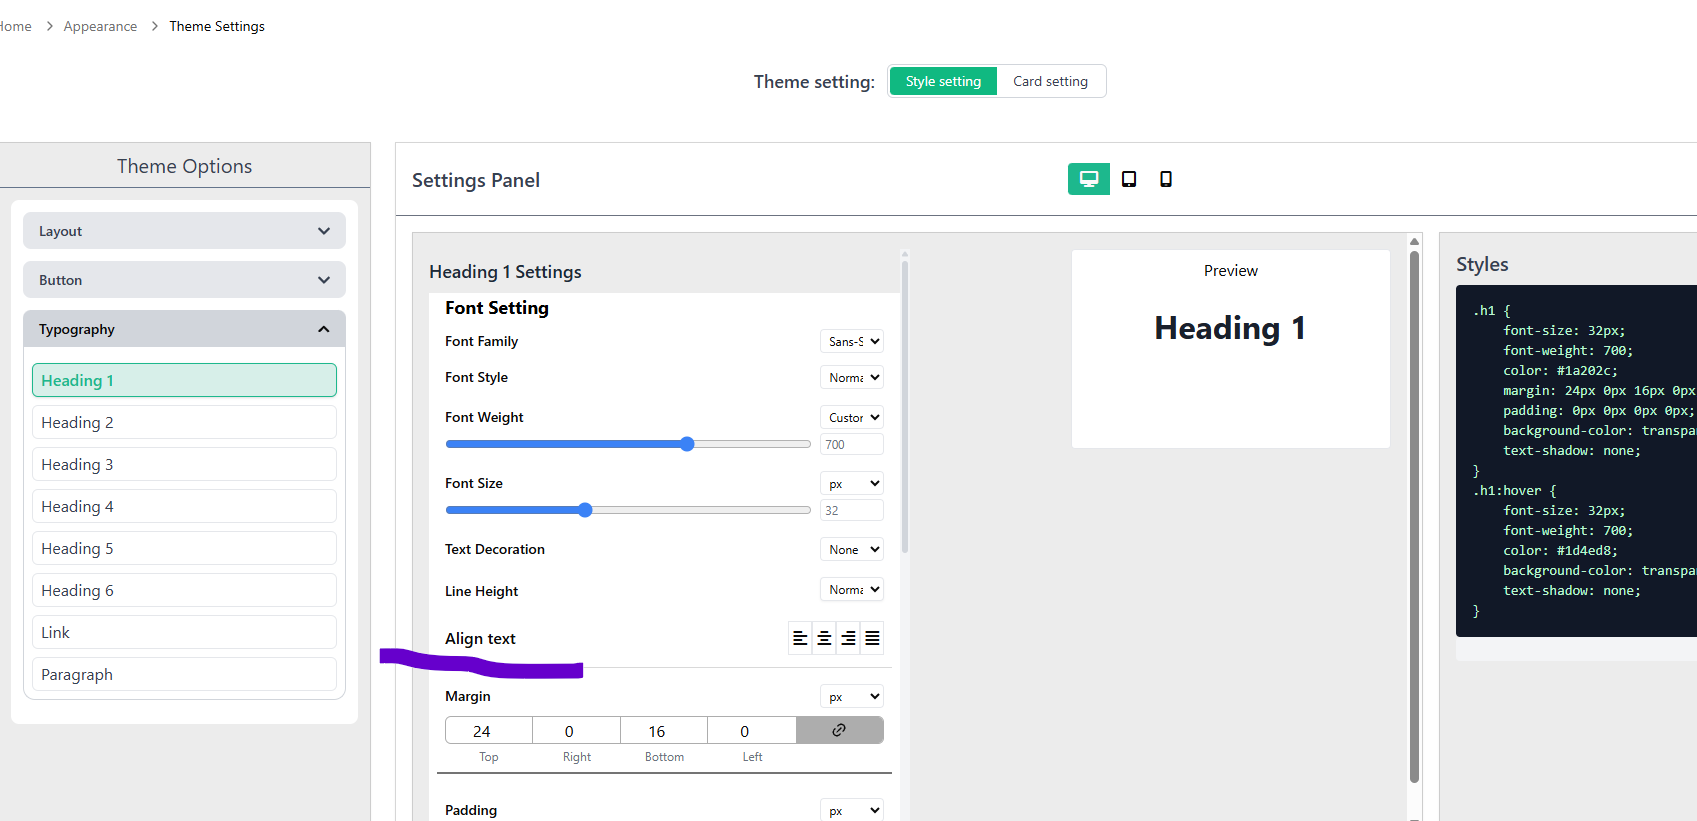Viewport: 1697px width, 821px height.
Task: Click the margin Bottom input field
Action: (664, 731)
